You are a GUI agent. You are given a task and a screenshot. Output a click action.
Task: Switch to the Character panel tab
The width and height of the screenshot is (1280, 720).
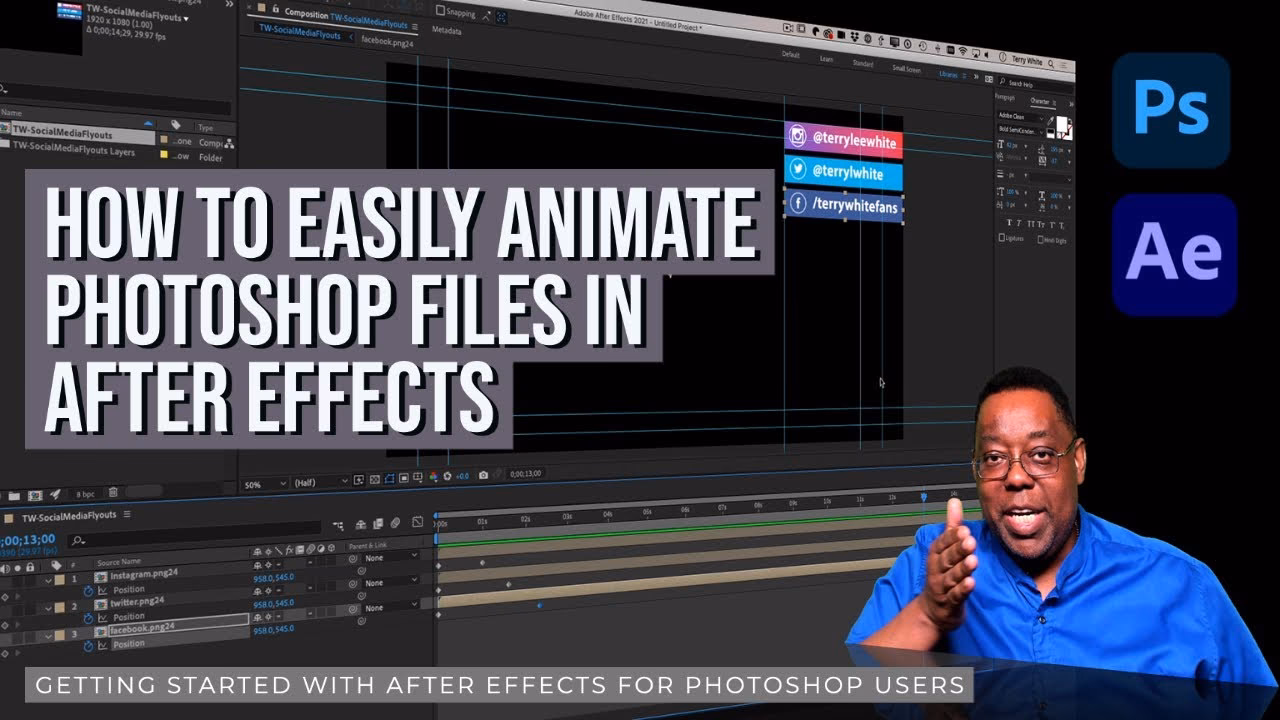coord(1042,103)
